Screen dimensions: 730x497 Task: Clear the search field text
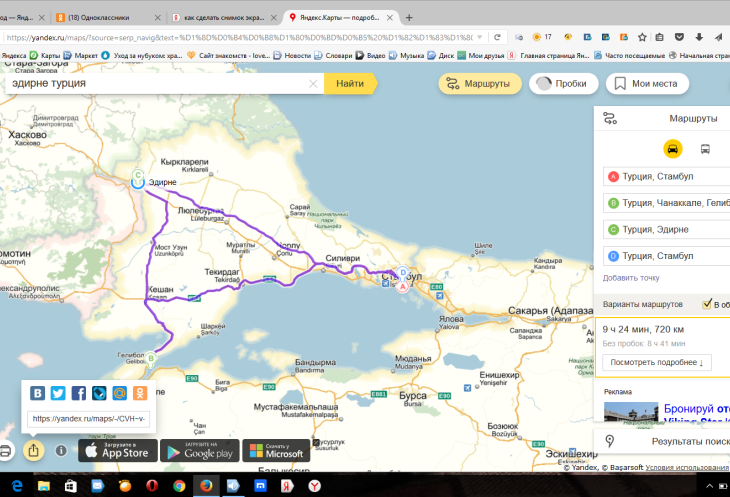click(313, 84)
